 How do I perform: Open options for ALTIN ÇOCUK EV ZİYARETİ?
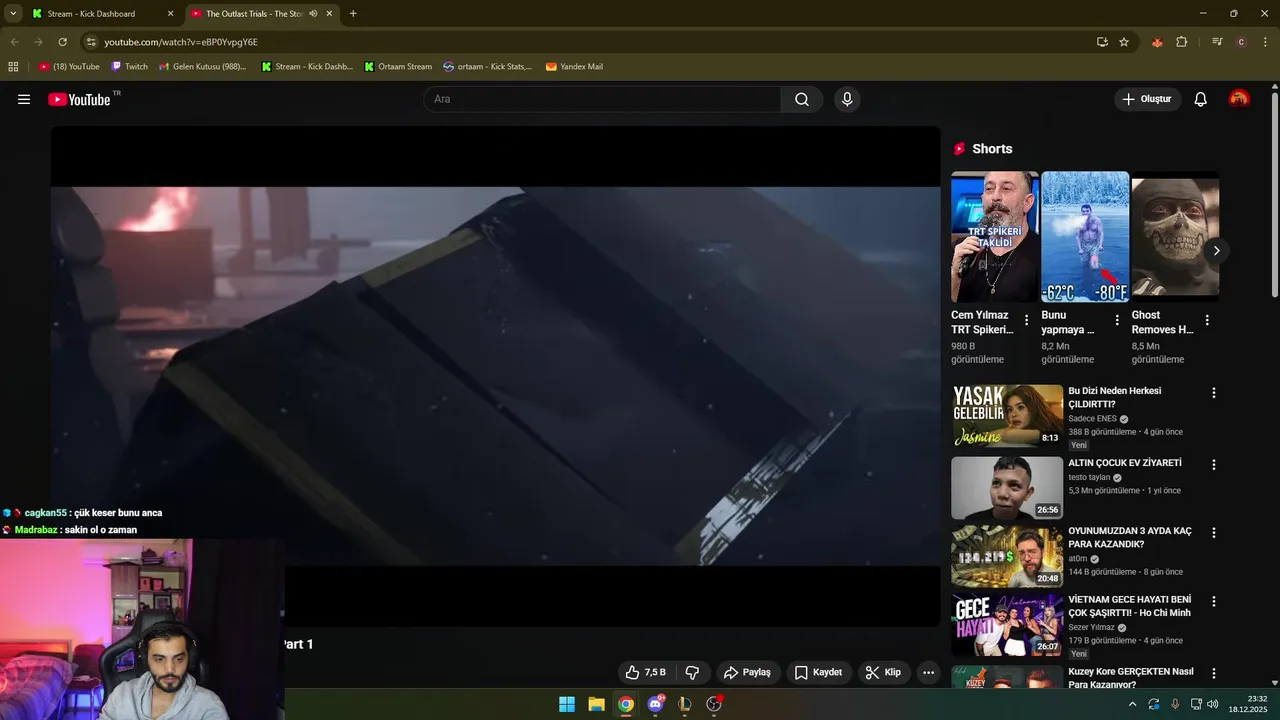point(1214,465)
